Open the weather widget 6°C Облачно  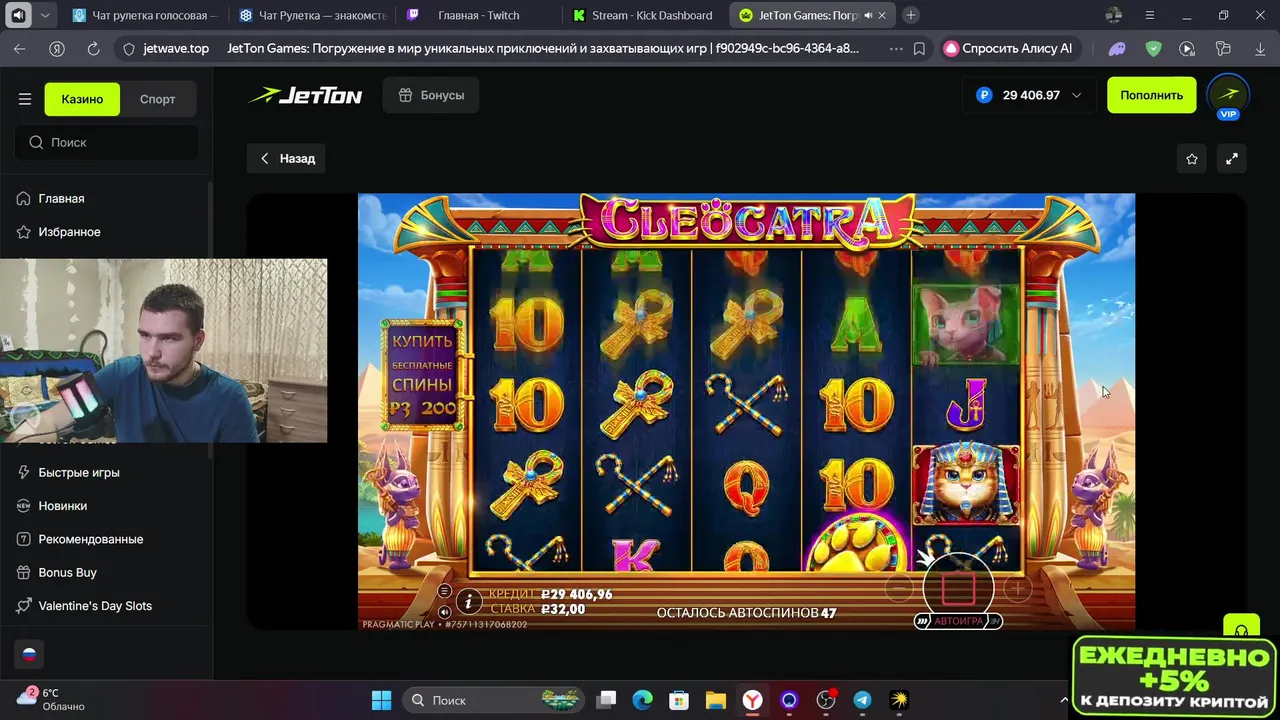50,699
